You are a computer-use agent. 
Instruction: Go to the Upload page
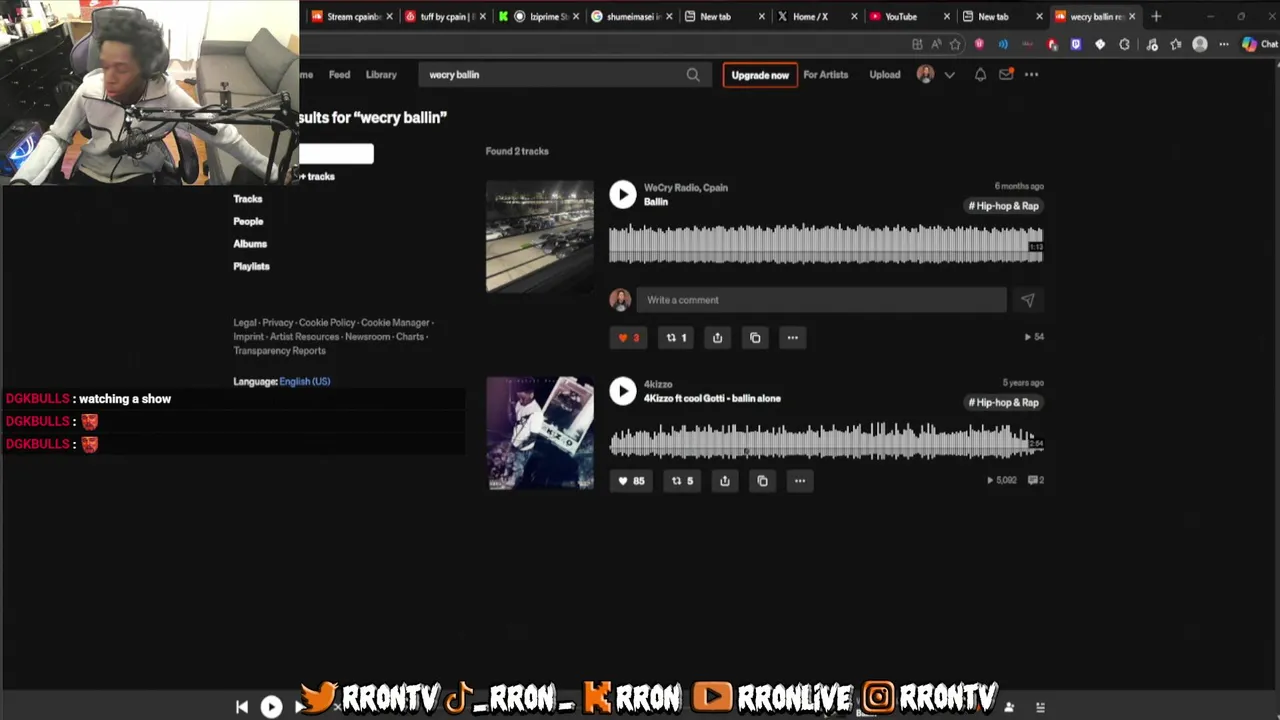pos(884,75)
